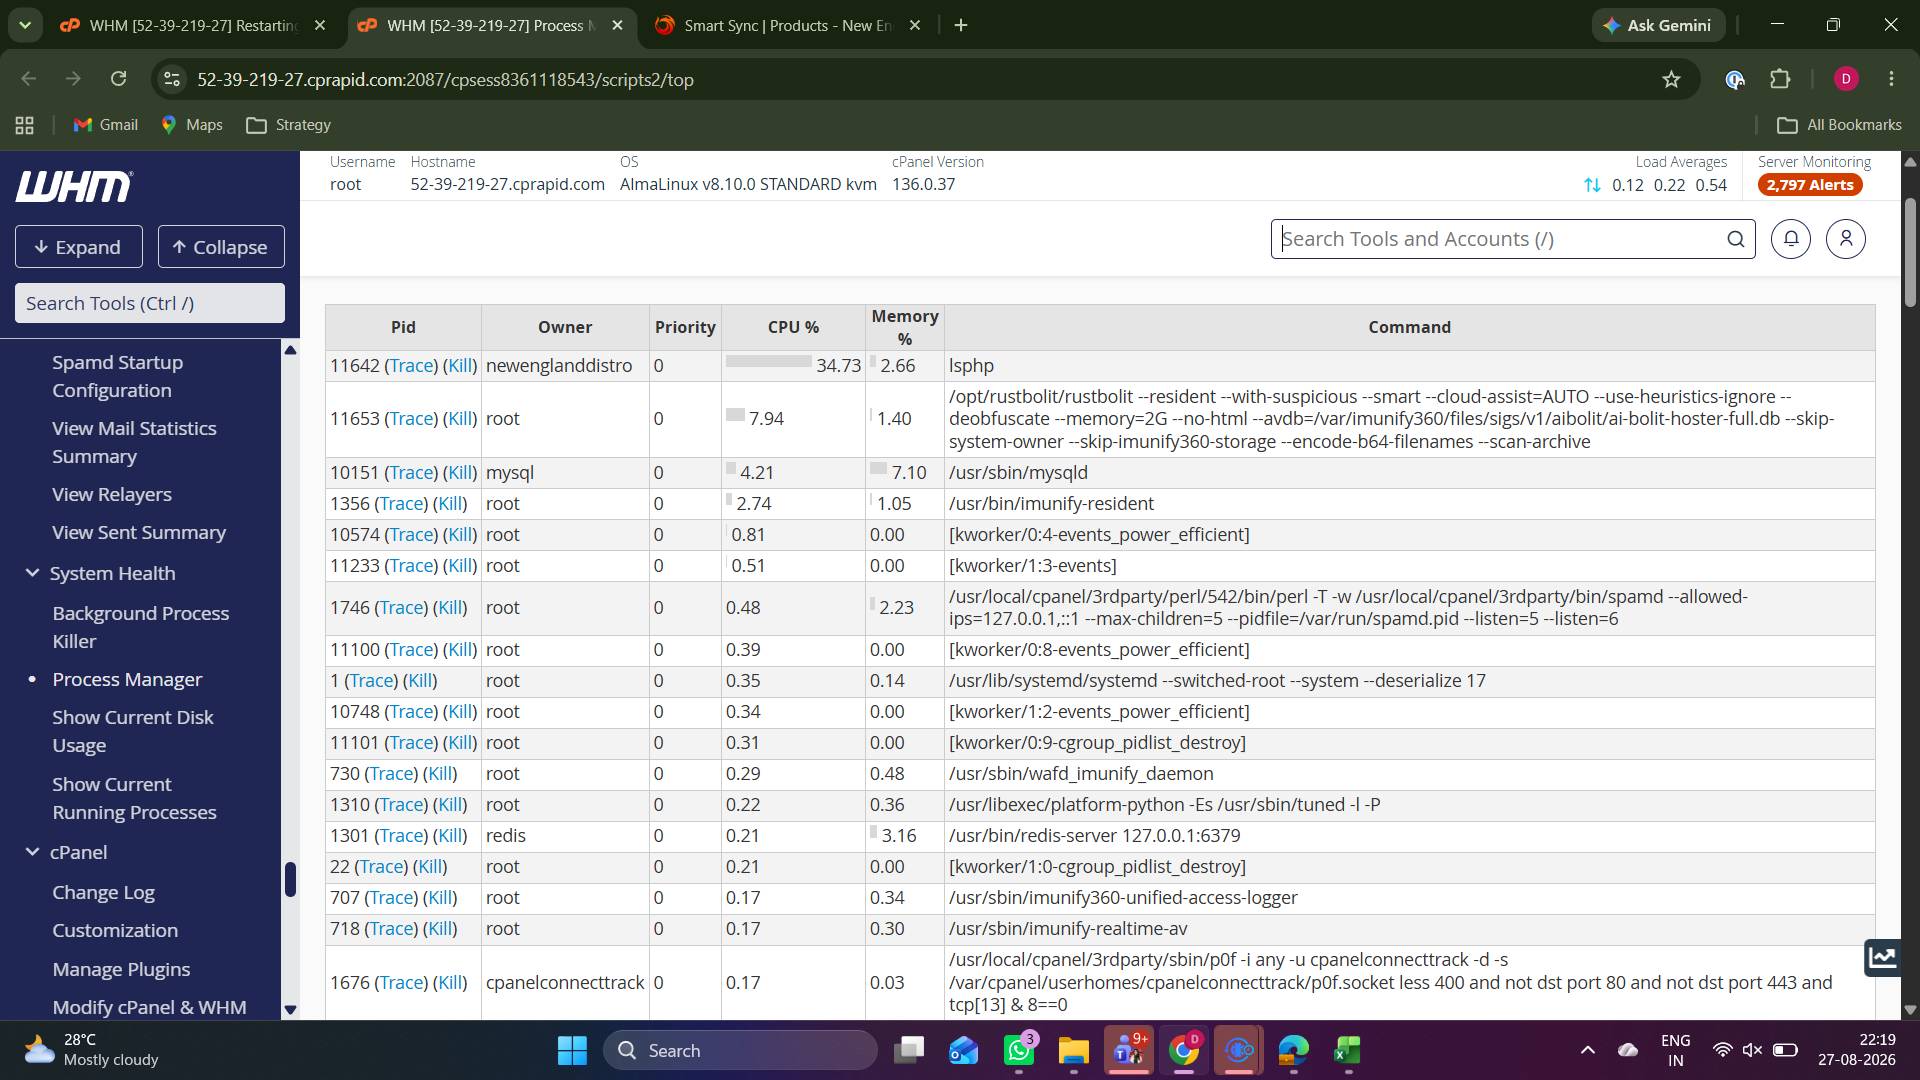The width and height of the screenshot is (1920, 1080).
Task: Trace the mysqld process 10151
Action: pos(411,473)
